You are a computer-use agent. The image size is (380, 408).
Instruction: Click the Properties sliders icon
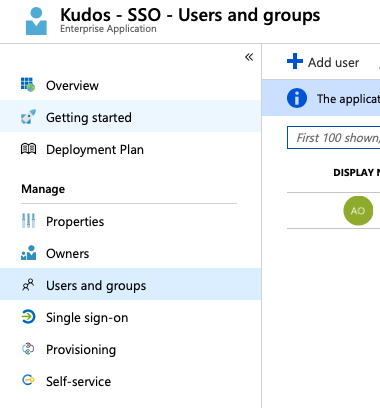click(28, 221)
